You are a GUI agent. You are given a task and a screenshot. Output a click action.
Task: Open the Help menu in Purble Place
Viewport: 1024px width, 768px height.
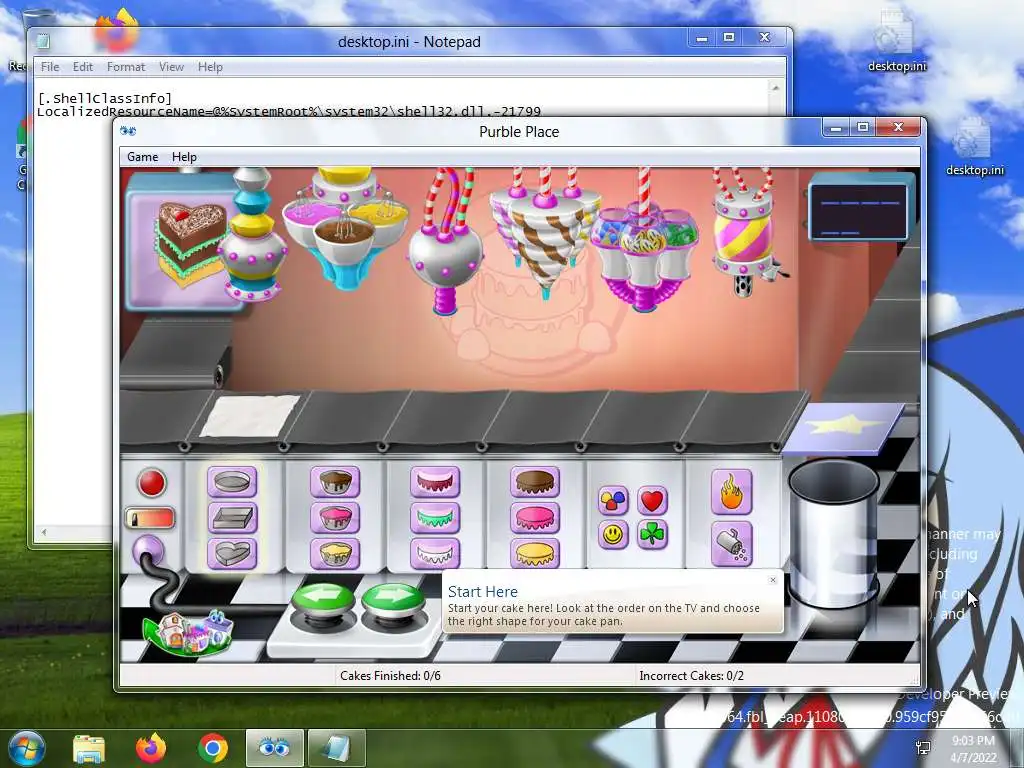tap(184, 157)
